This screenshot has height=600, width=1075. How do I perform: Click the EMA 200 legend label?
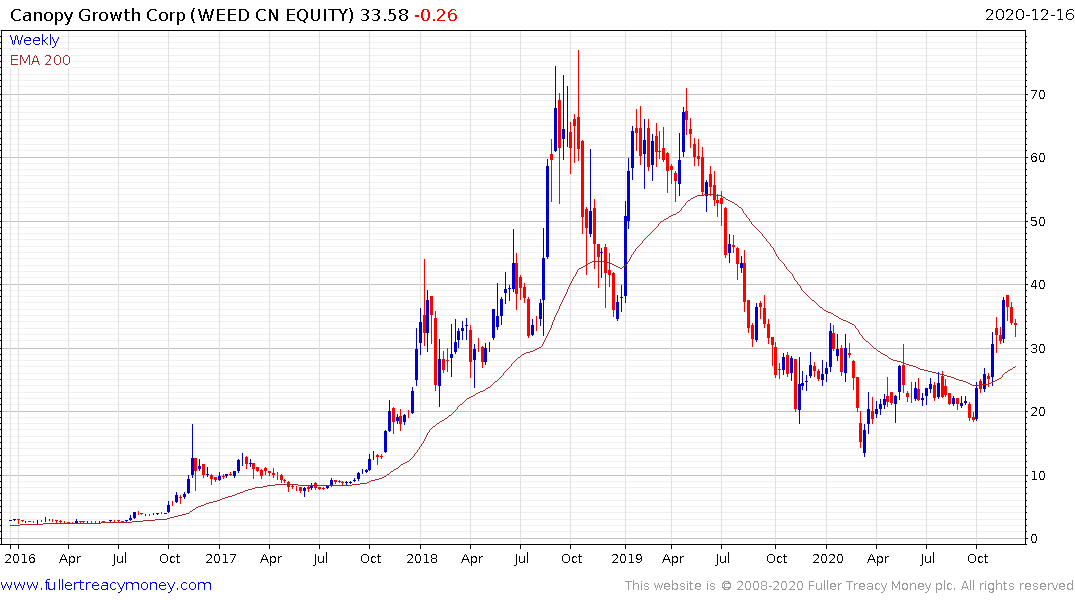[x=40, y=60]
